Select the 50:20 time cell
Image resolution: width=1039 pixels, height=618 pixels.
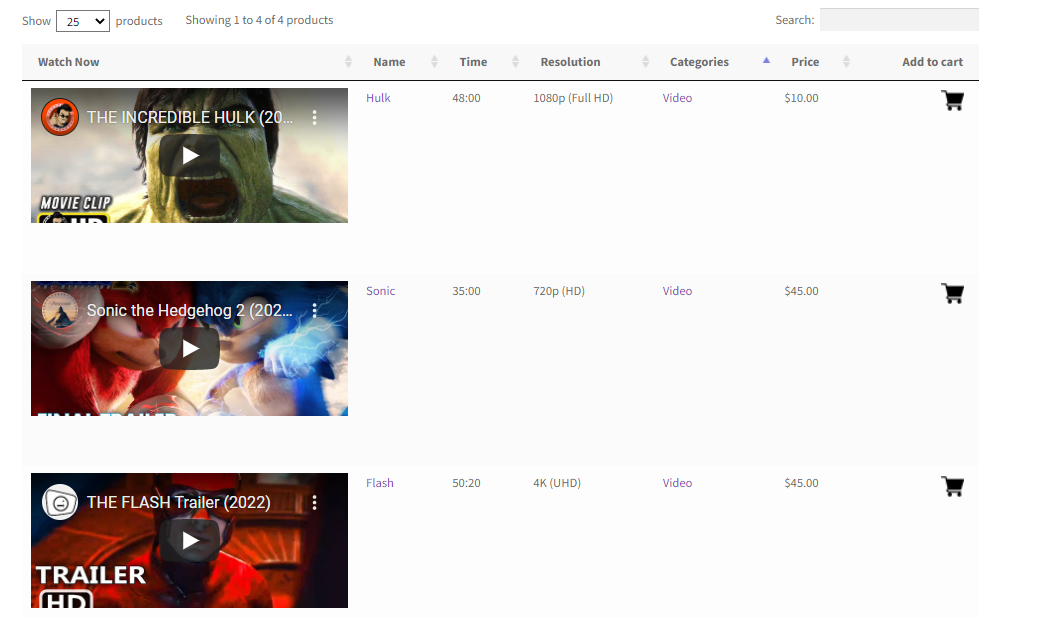tap(466, 483)
